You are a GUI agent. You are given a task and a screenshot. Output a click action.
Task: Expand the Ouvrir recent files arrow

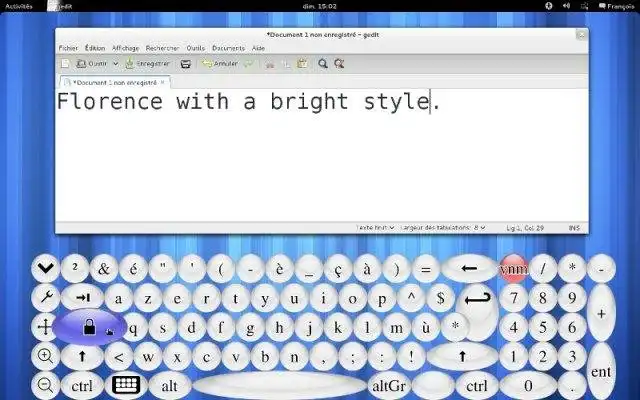click(x=116, y=64)
